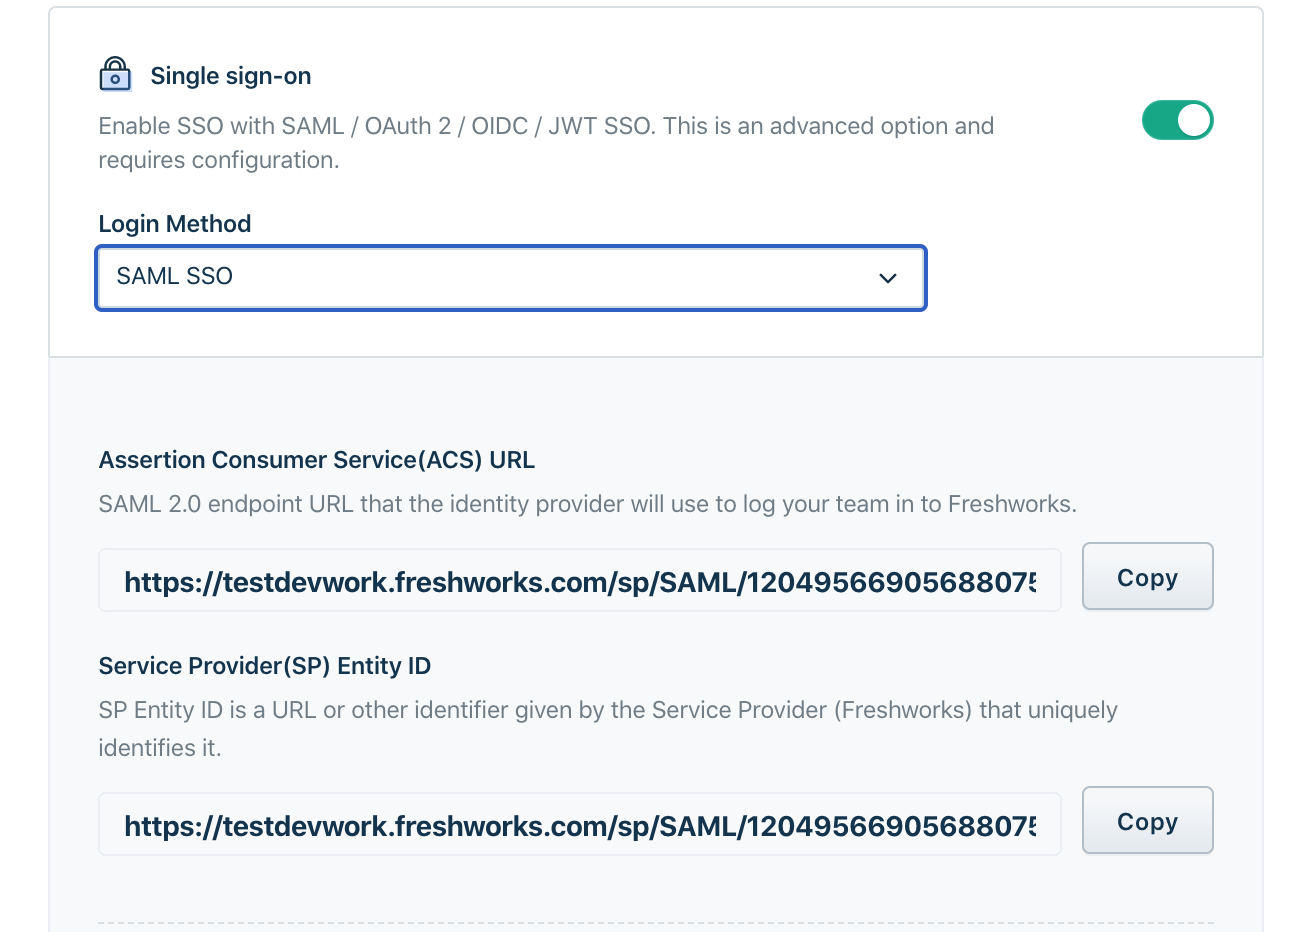This screenshot has height=932, width=1316.
Task: Click the Service Provider(SP) Entity ID label
Action: point(264,666)
